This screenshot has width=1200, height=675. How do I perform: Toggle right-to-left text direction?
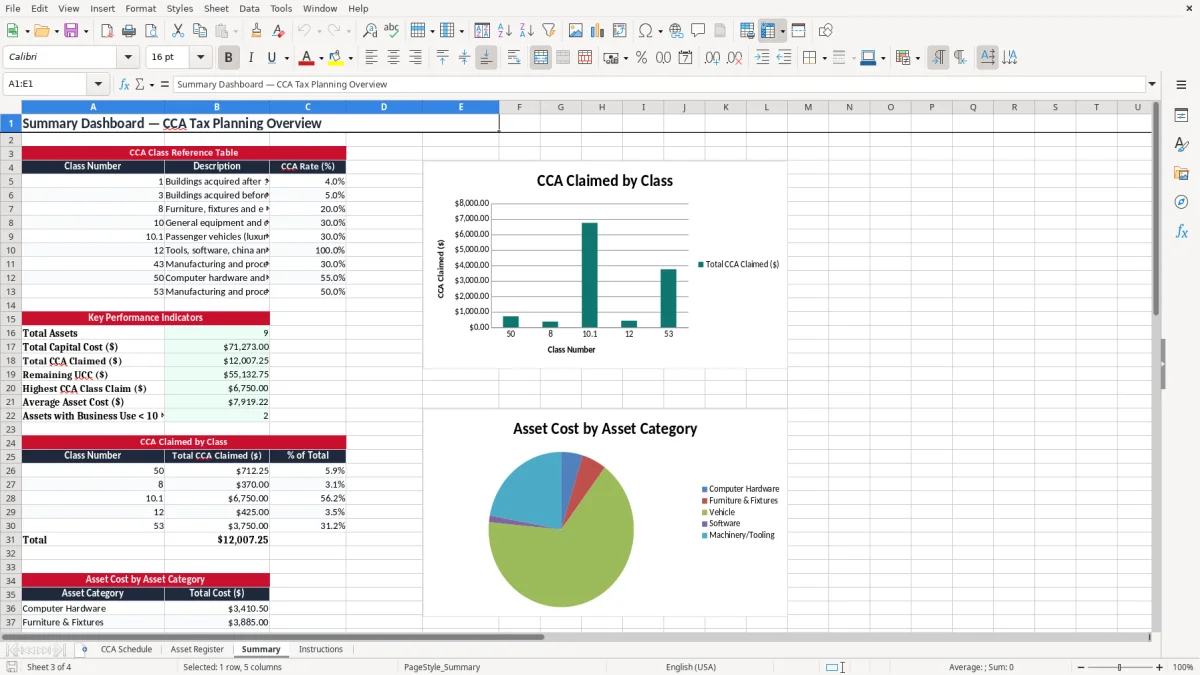960,58
